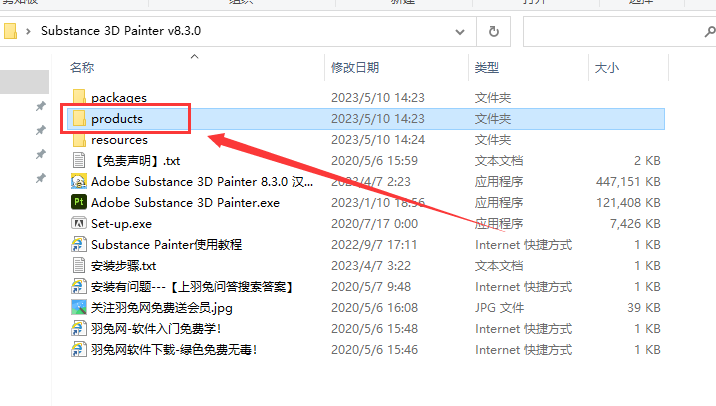Click the 2 KB size cell
Screen dimensions: 716x406
(x=647, y=161)
